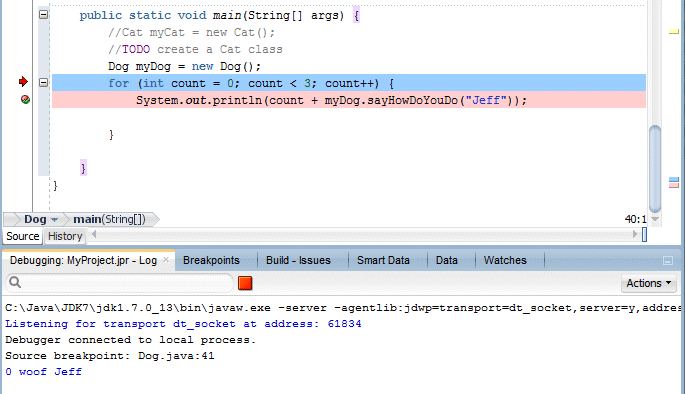Click the '//Cat myCat = new Cat();' comment

[191, 32]
